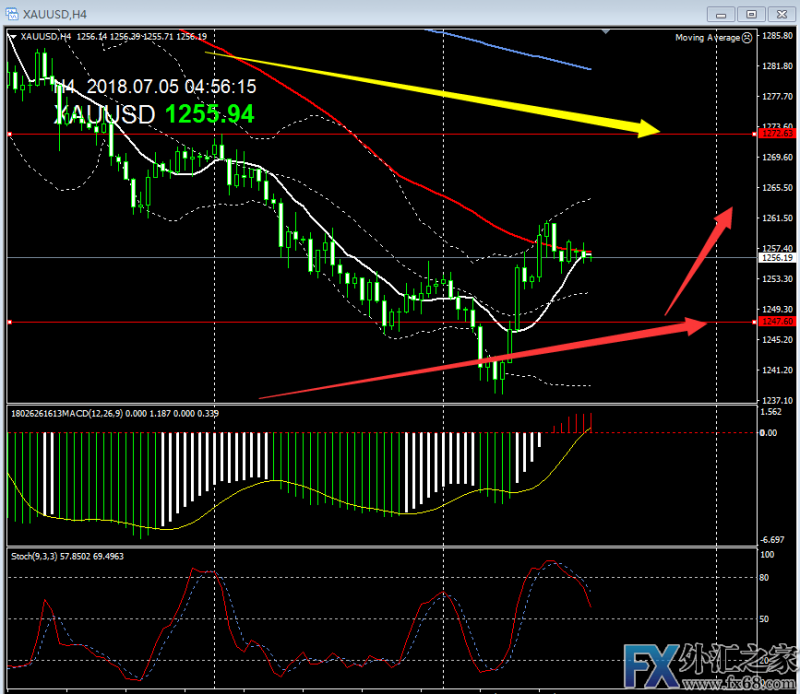Click the 1241.20 value on price scale
Screen dimensions: 800x694
[x=778, y=370]
